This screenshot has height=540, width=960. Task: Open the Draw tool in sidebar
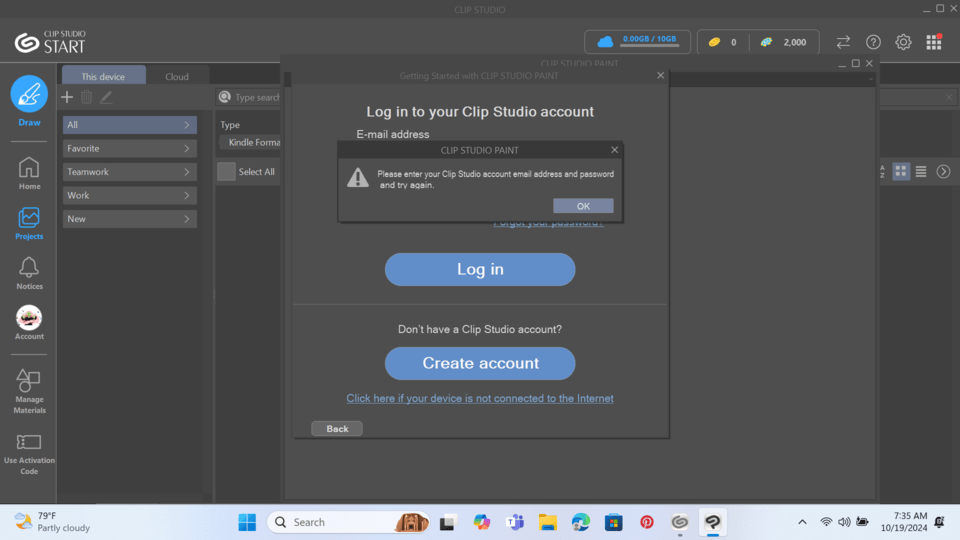pos(29,101)
